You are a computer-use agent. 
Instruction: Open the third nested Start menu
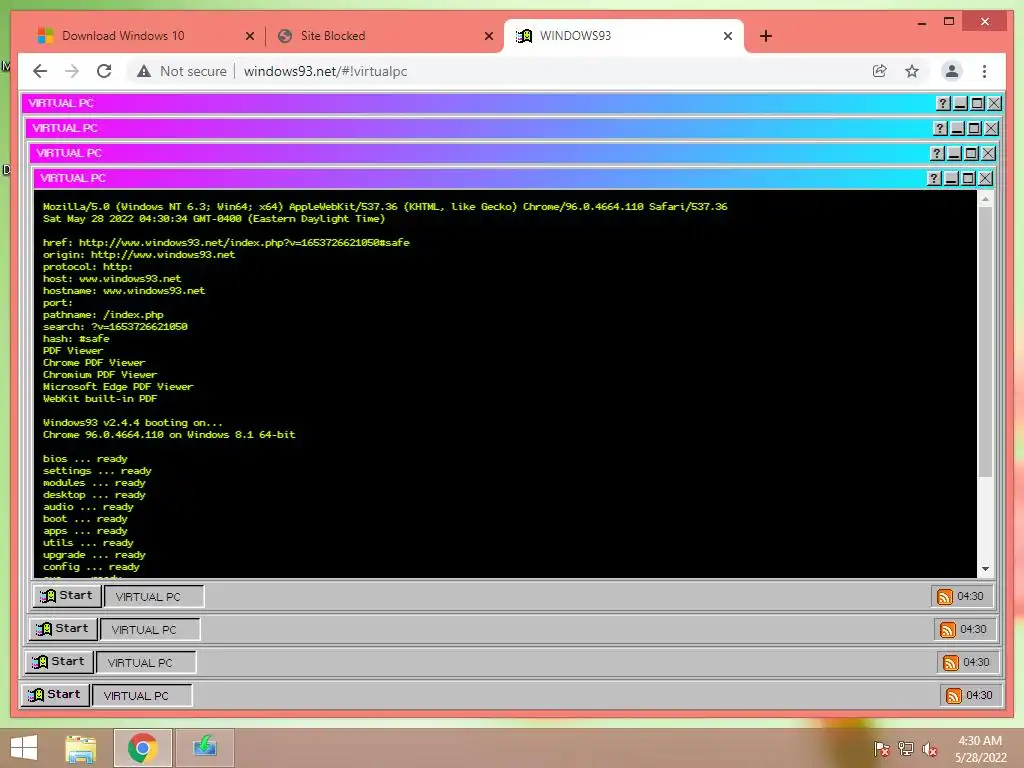pos(59,662)
